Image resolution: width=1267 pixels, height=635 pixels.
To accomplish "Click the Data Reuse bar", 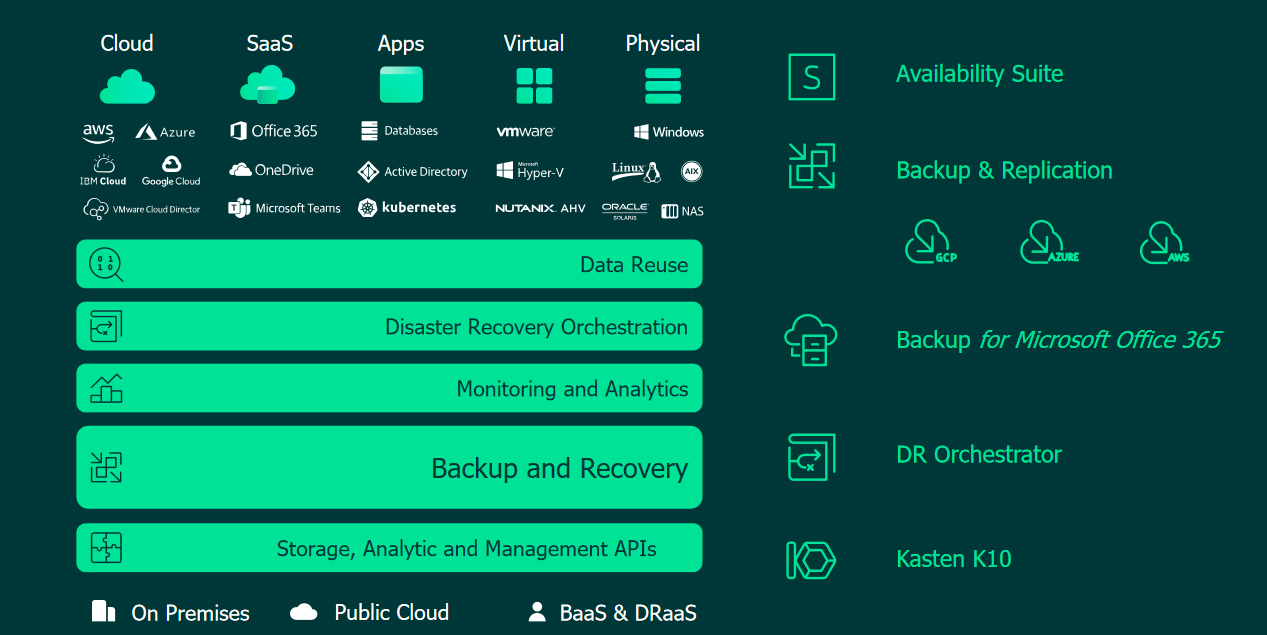I will [389, 264].
